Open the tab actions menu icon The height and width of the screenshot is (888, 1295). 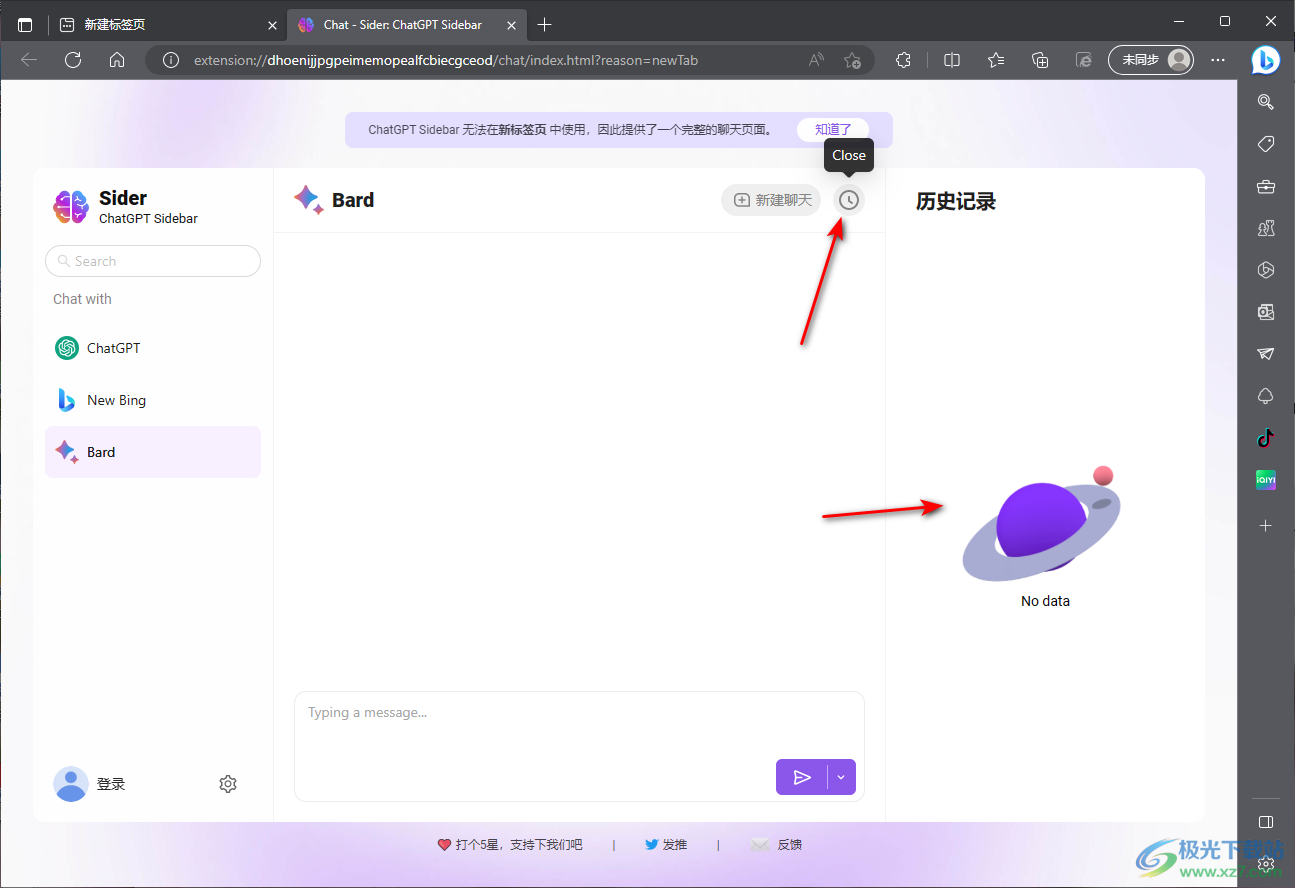25,25
